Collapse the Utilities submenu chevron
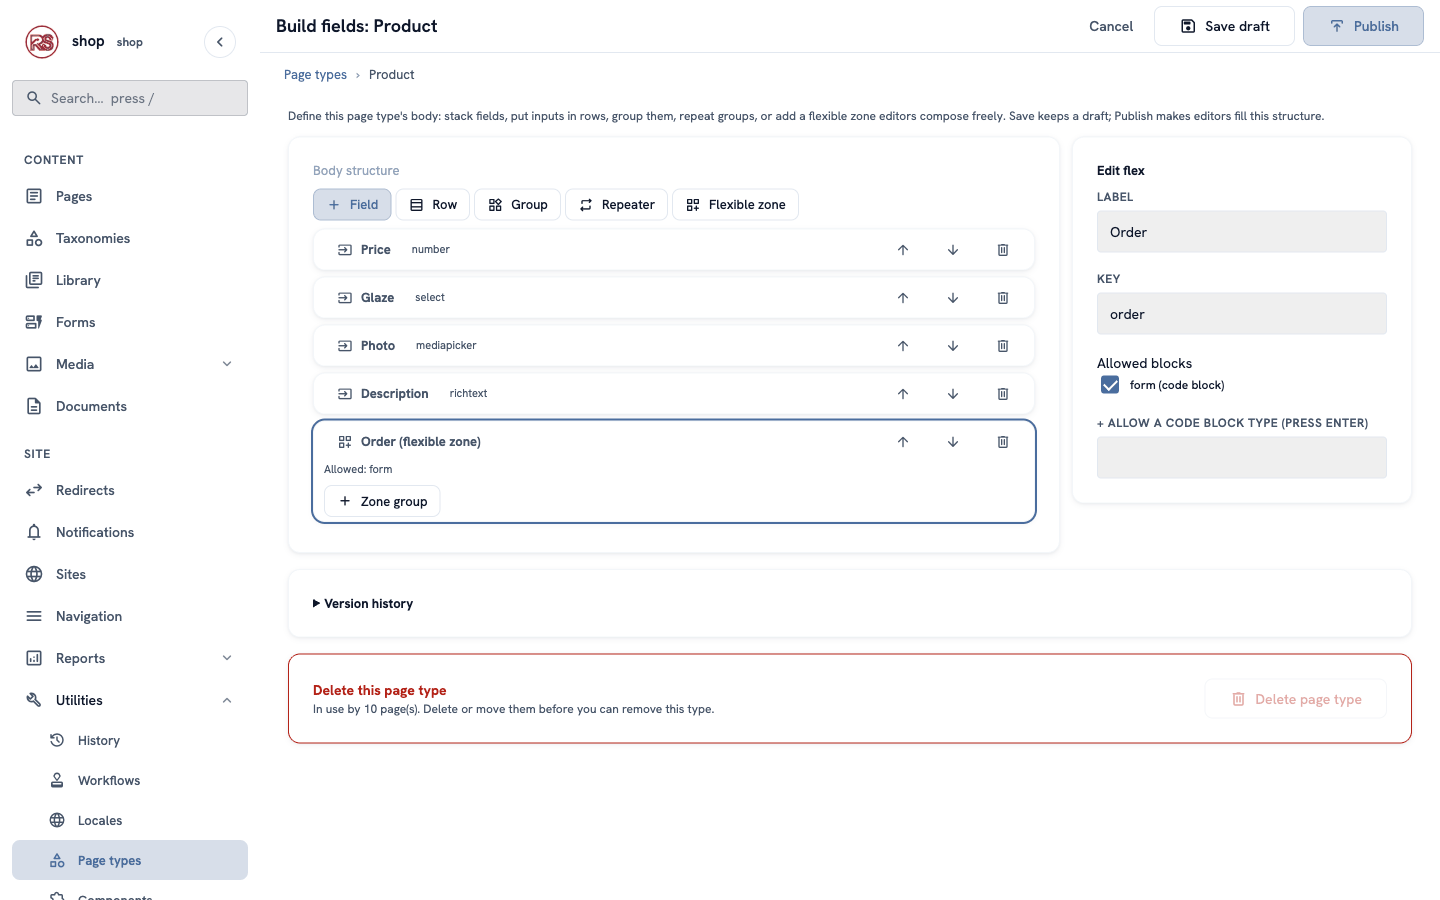The width and height of the screenshot is (1440, 900). pyautogui.click(x=227, y=700)
